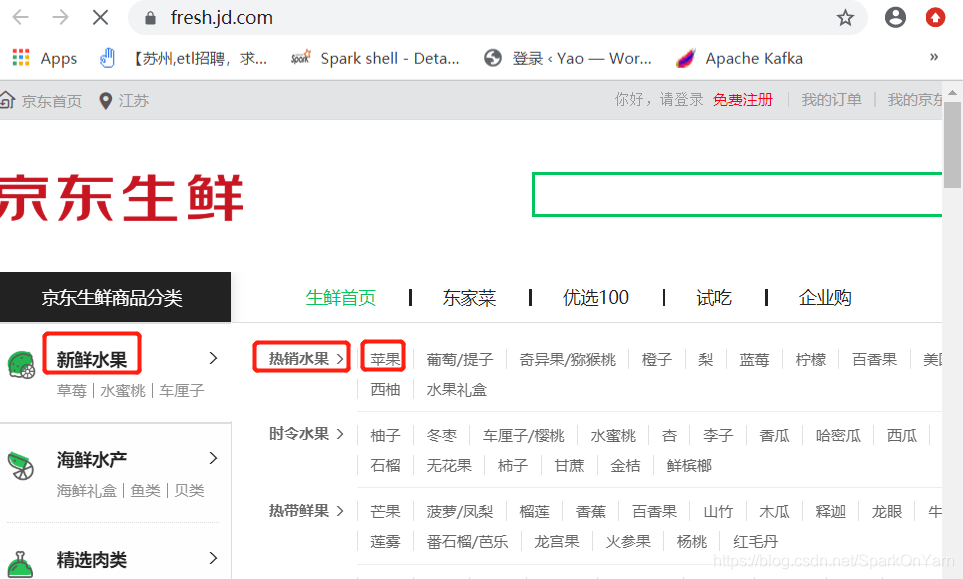Image resolution: width=963 pixels, height=579 pixels.
Task: Switch to the 东家菜 tab
Action: (x=469, y=297)
